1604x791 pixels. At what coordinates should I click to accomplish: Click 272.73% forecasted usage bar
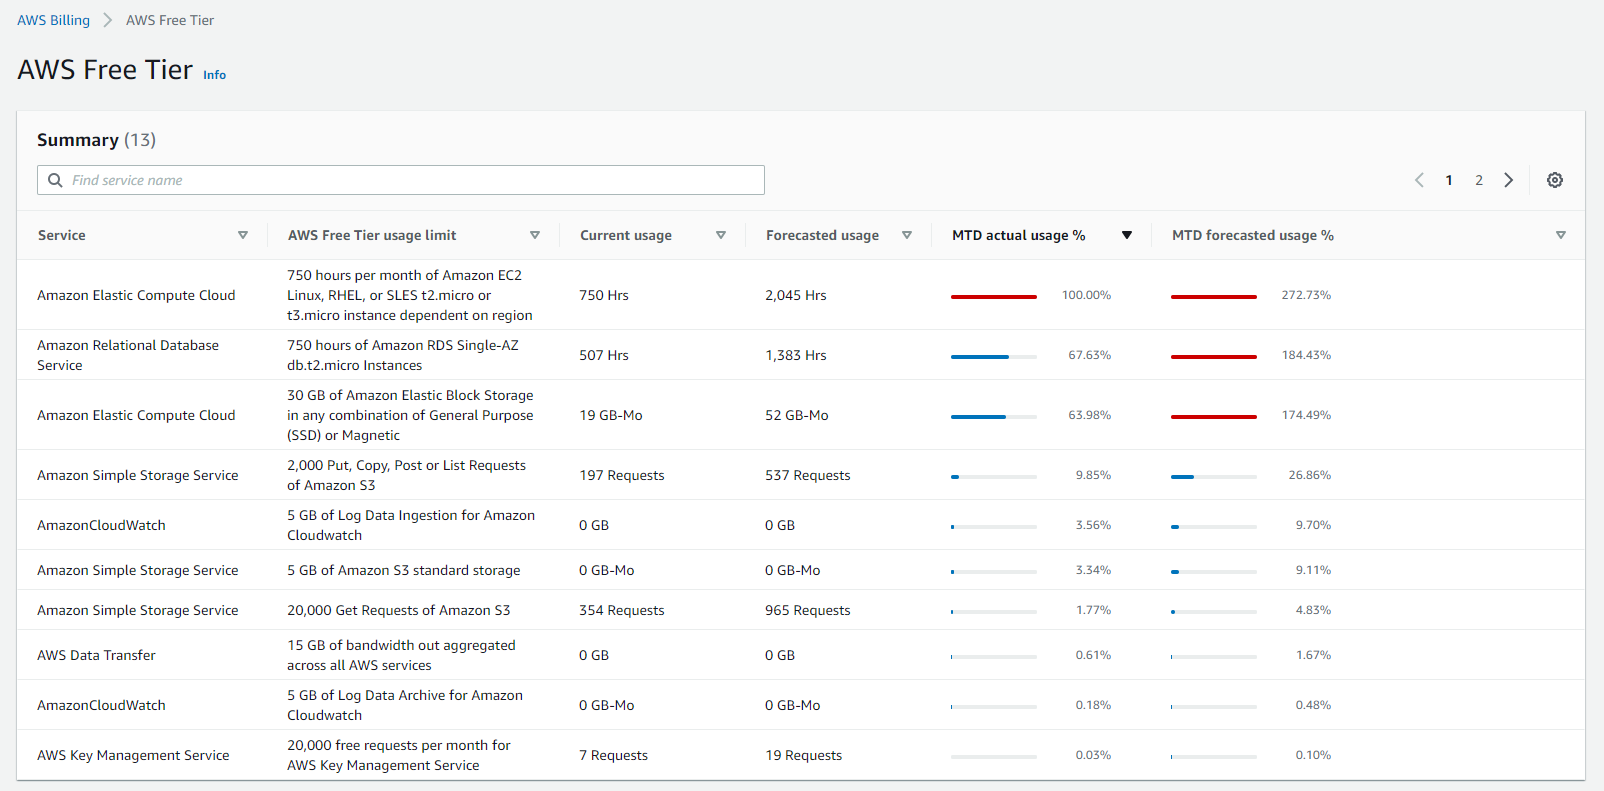pyautogui.click(x=1214, y=297)
